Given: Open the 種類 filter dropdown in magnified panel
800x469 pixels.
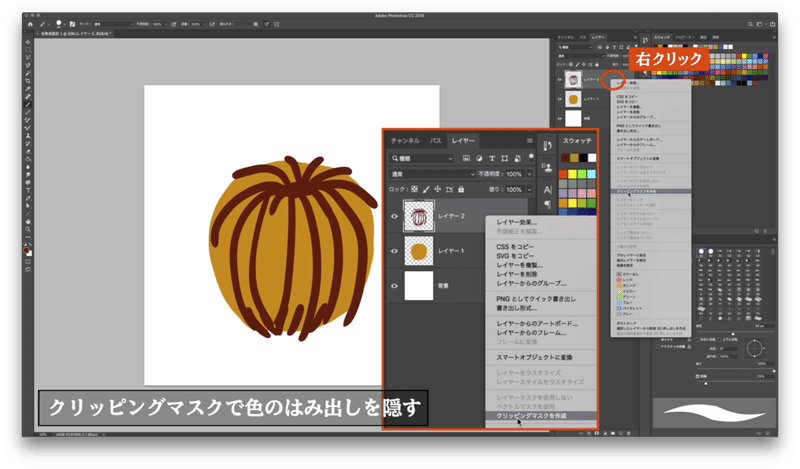Looking at the screenshot, I should 421,159.
